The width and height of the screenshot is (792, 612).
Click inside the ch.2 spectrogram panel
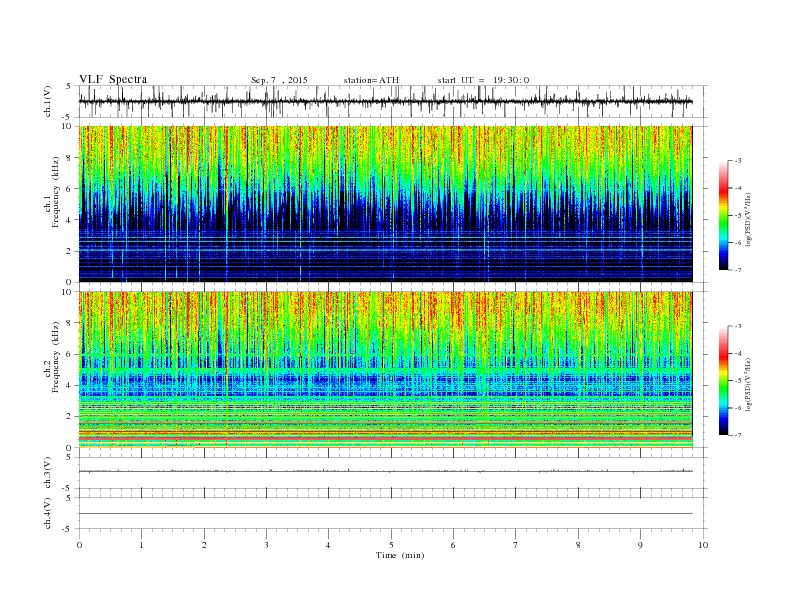[385, 370]
